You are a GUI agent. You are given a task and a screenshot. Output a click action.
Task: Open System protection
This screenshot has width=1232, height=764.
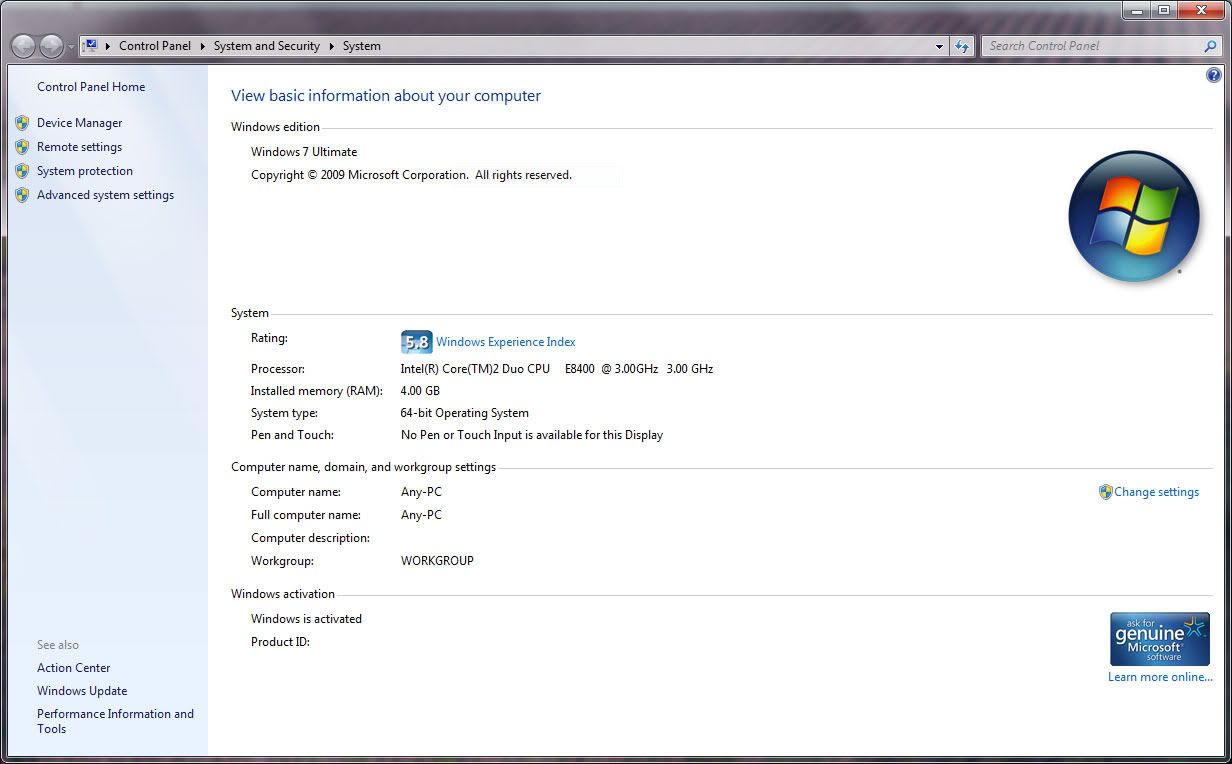pyautogui.click(x=85, y=171)
